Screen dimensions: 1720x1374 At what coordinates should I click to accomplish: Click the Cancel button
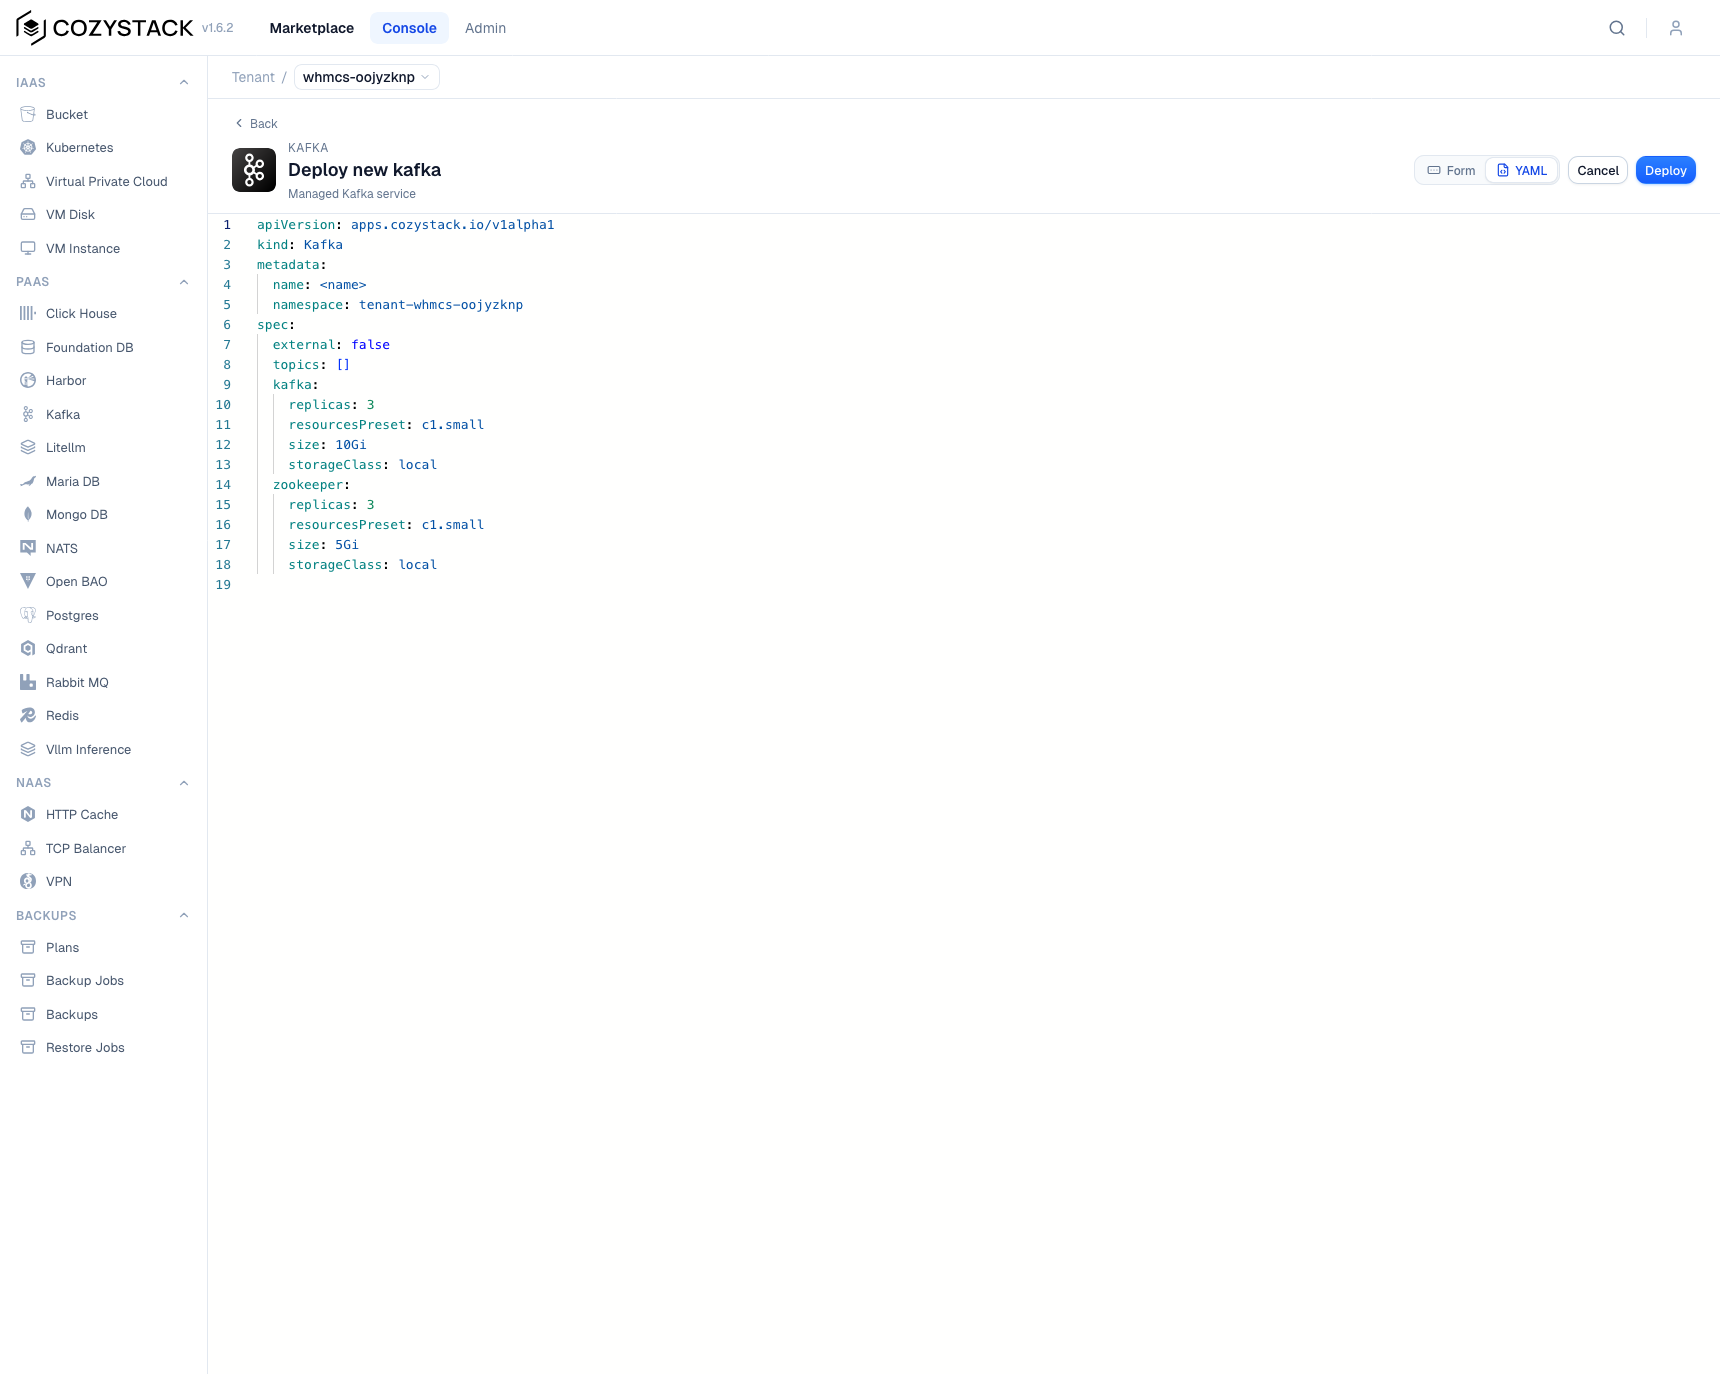(1598, 170)
